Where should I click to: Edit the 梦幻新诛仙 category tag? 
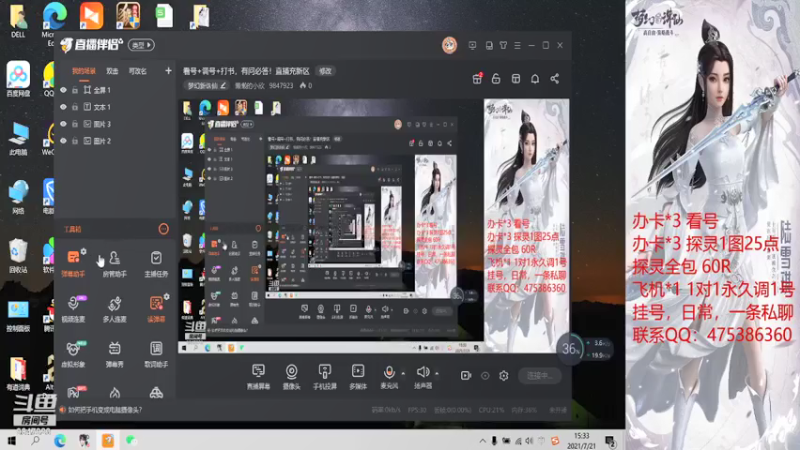pos(207,86)
